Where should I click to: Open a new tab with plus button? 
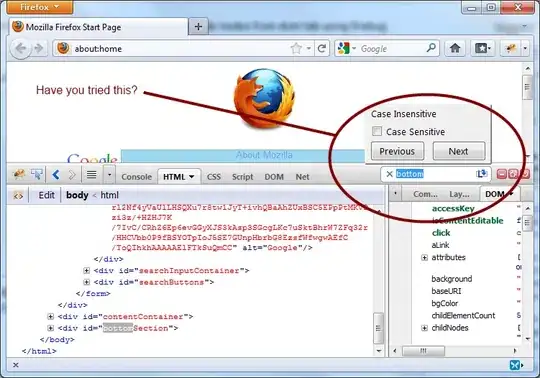[x=198, y=27]
